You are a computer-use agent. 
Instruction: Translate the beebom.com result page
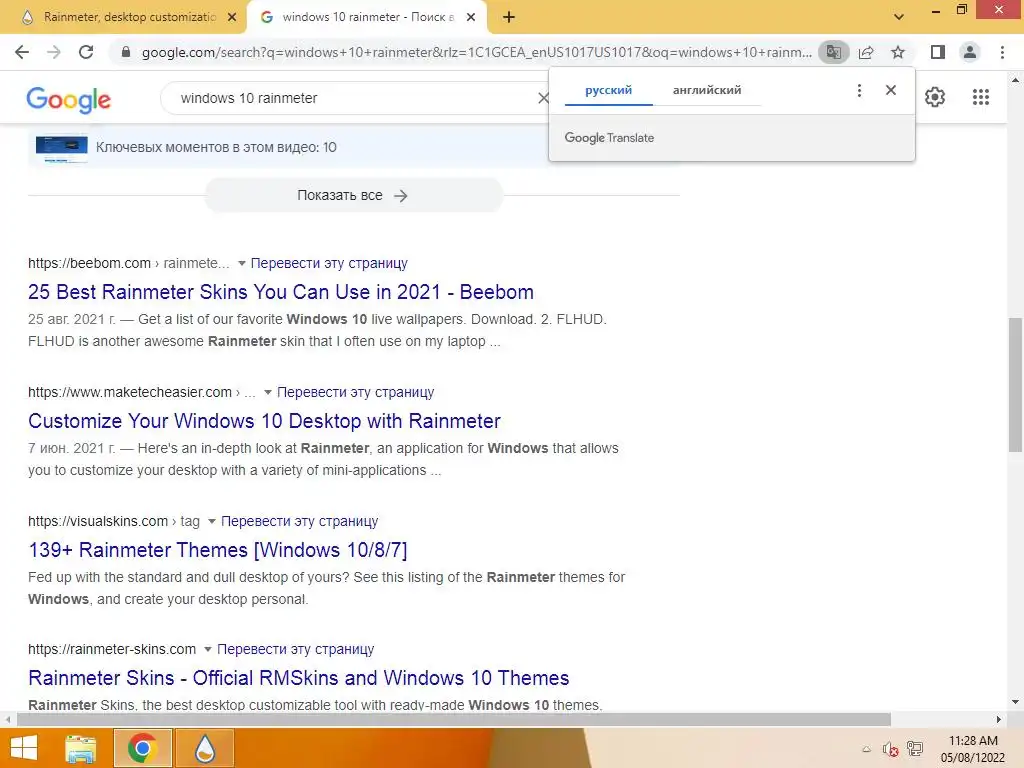[329, 263]
